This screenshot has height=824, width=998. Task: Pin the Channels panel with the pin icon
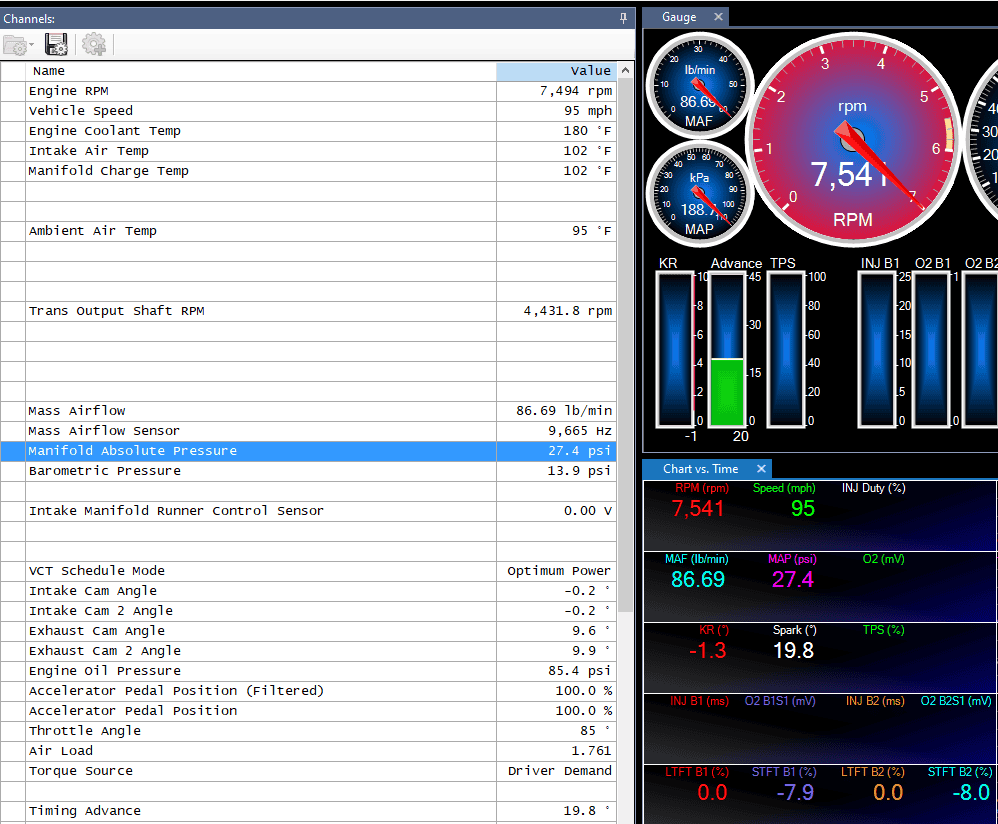(623, 18)
